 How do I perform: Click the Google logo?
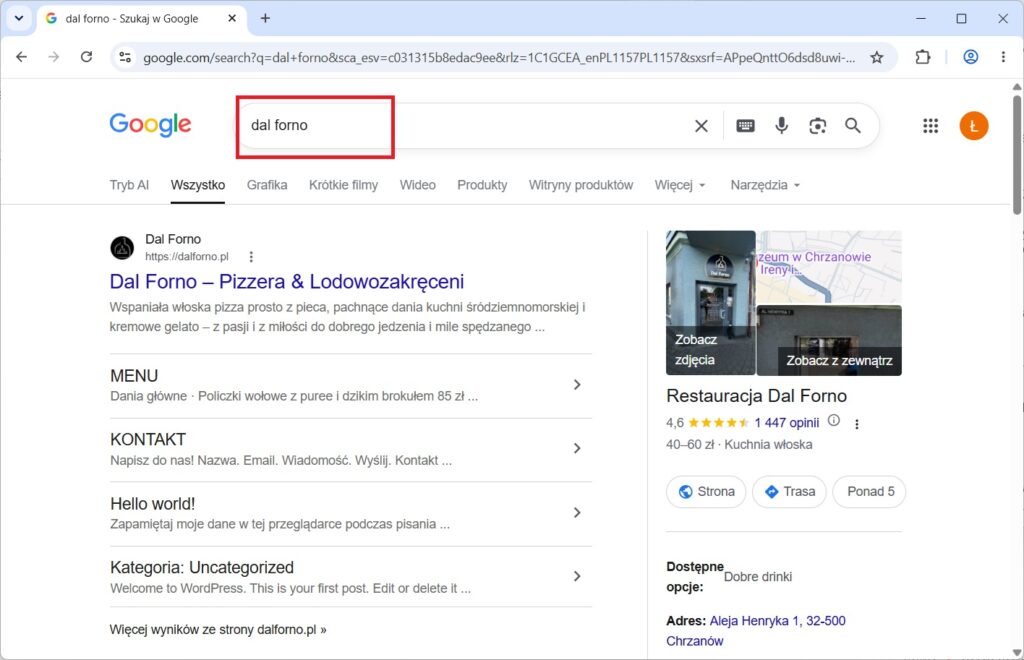tap(150, 124)
